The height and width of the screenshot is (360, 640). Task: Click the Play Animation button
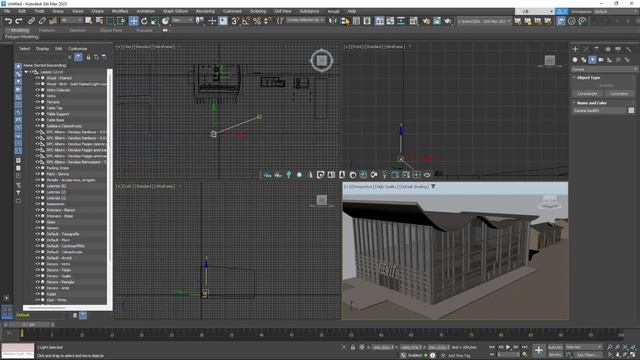click(x=508, y=347)
